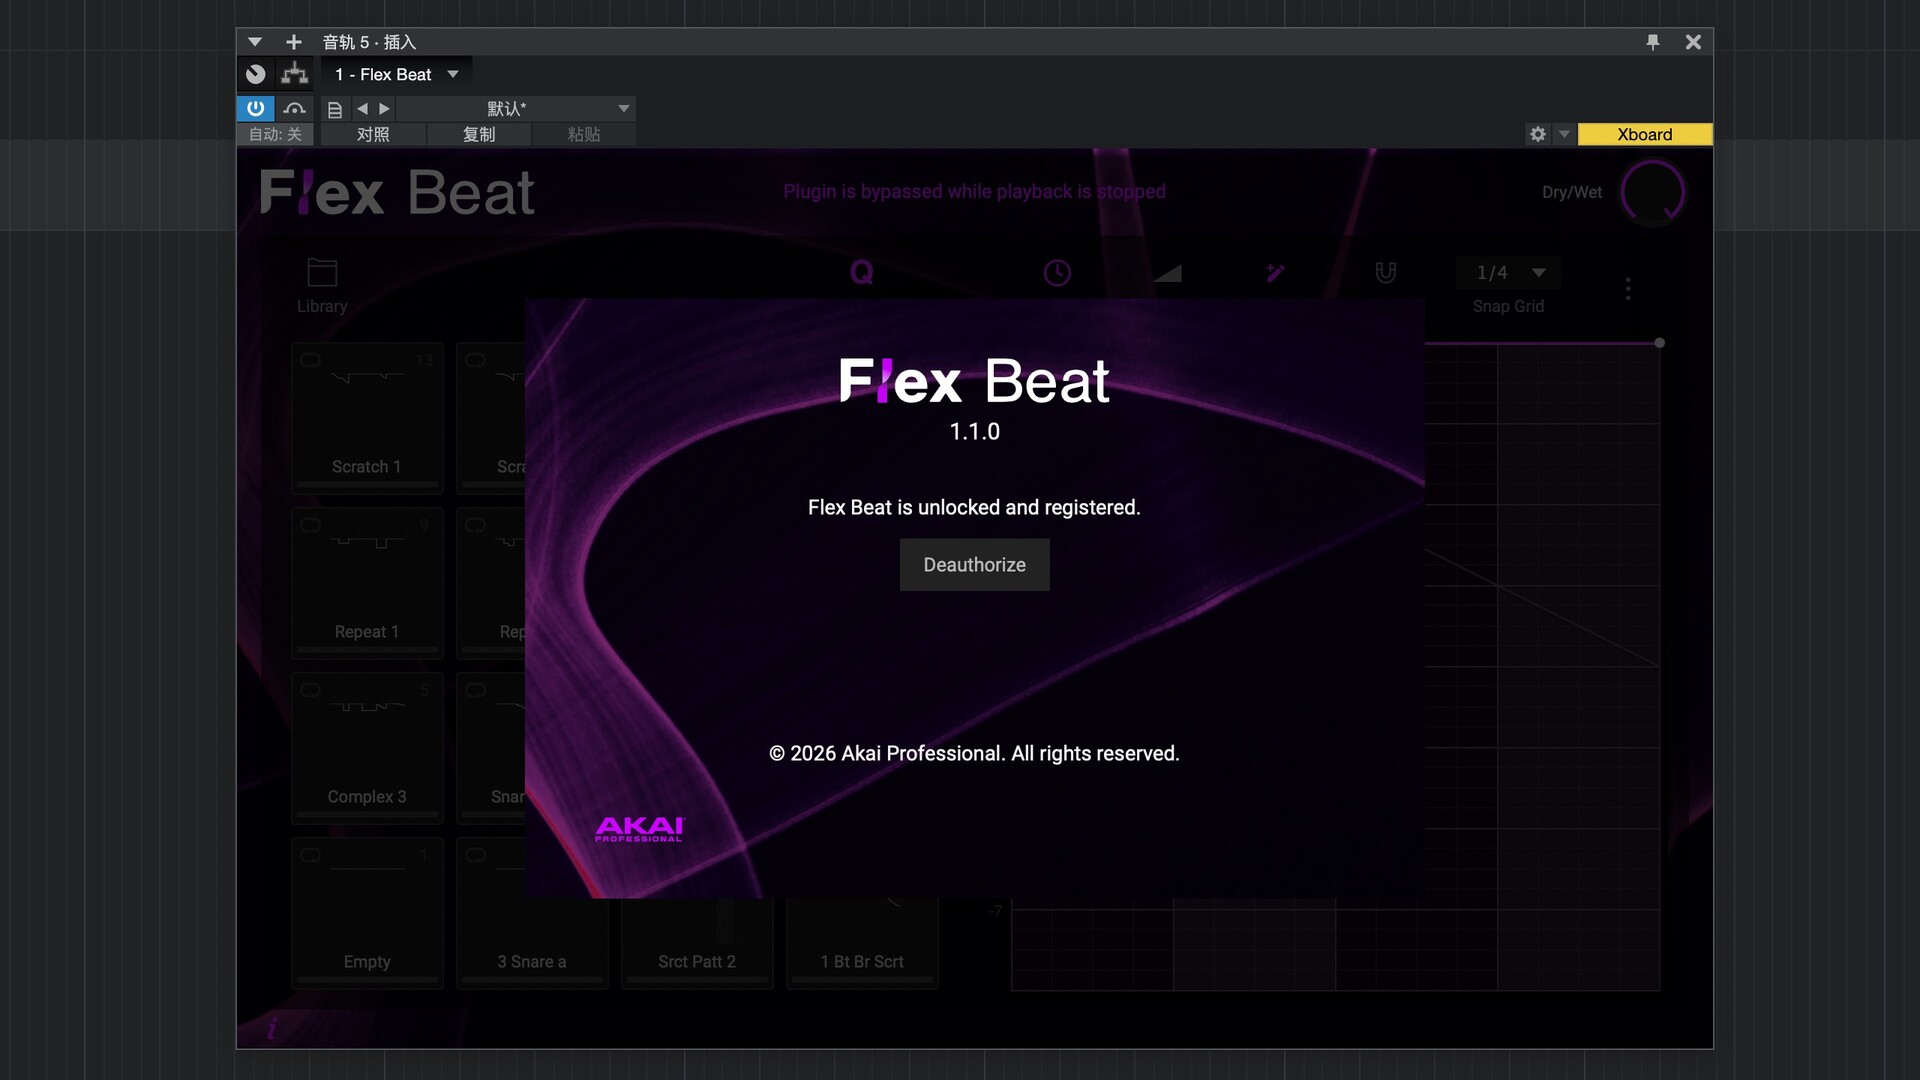
Task: Go to previous preset arrow
Action: pyautogui.click(x=362, y=108)
